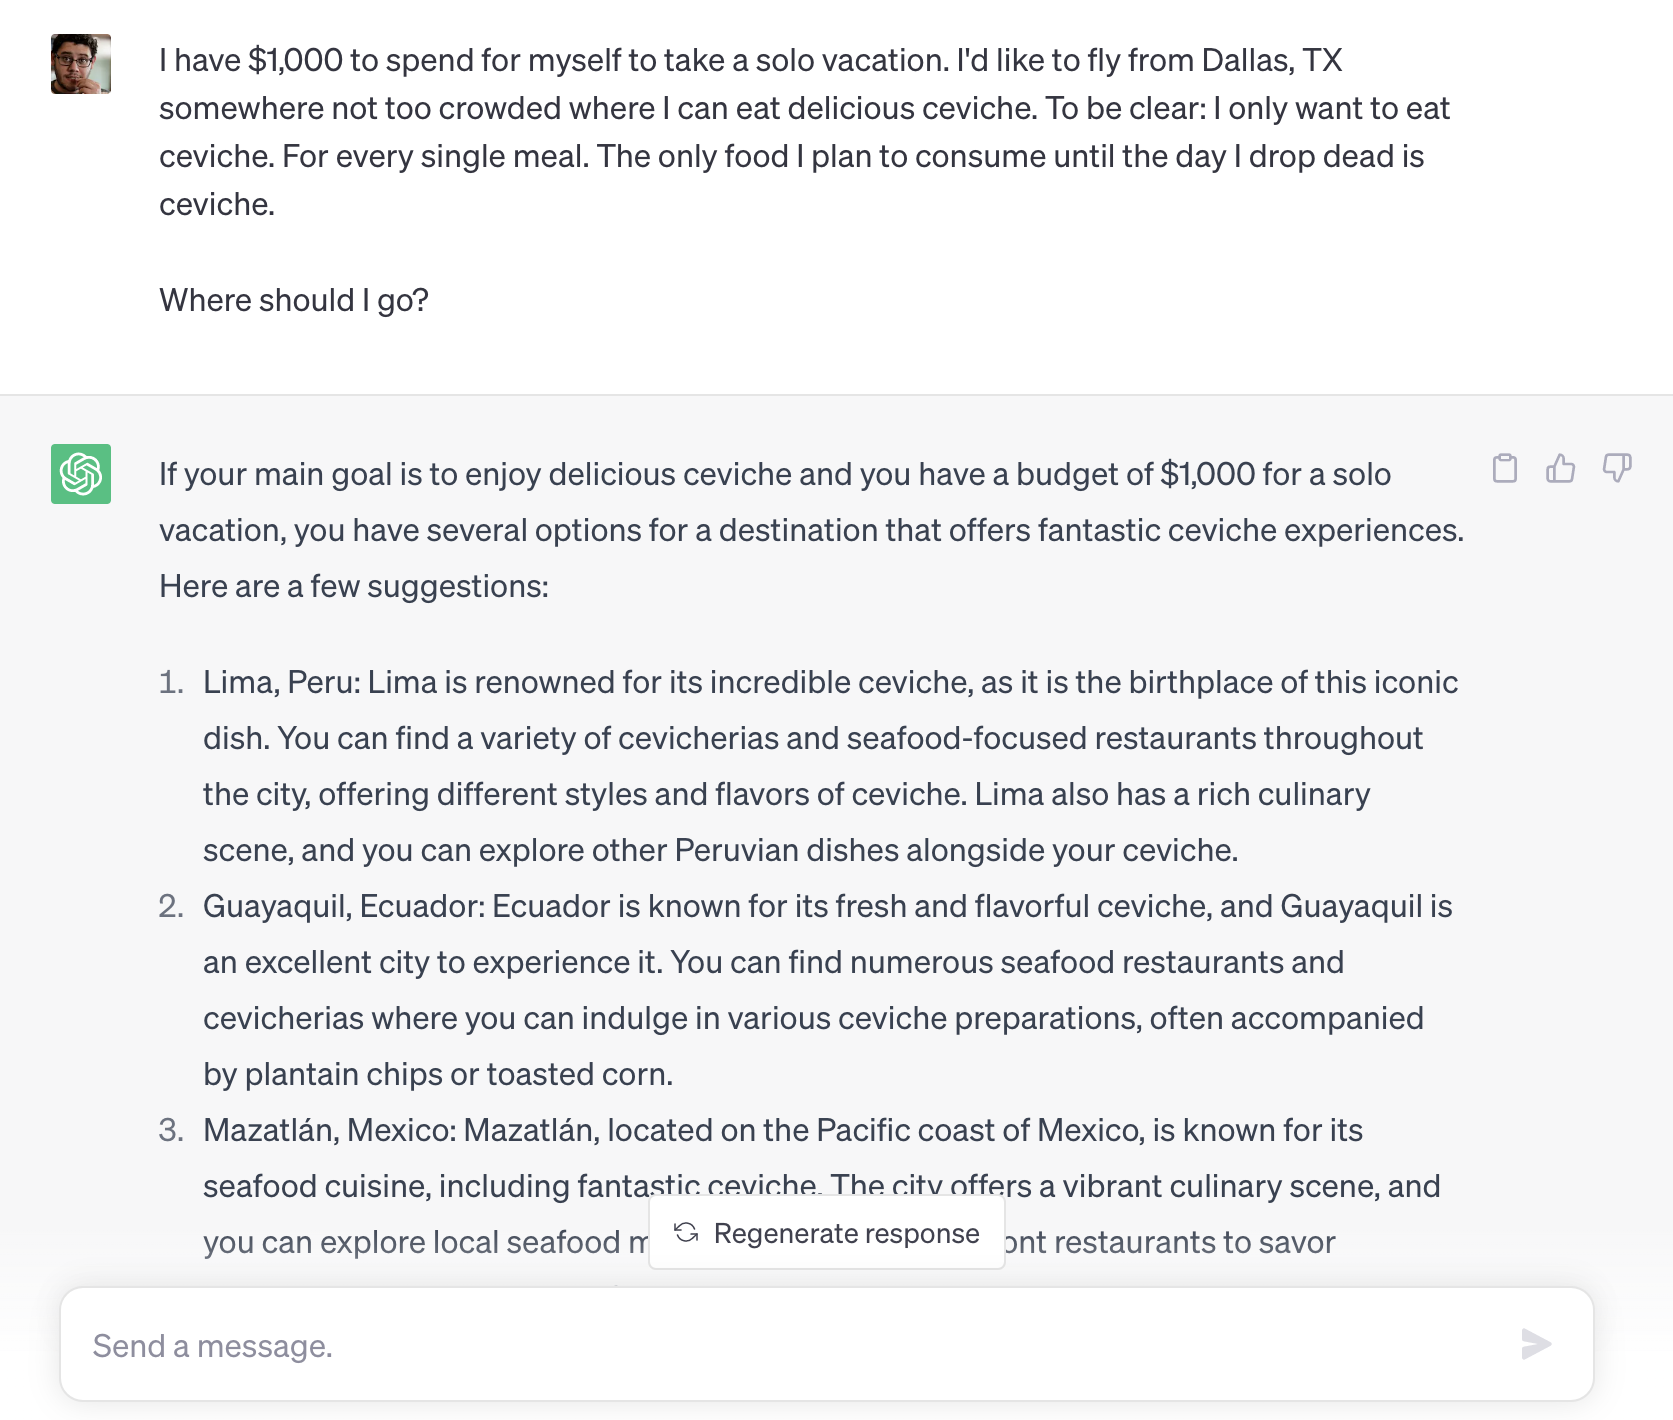Click list number 3 marker
This screenshot has width=1673, height=1420.
(171, 1130)
